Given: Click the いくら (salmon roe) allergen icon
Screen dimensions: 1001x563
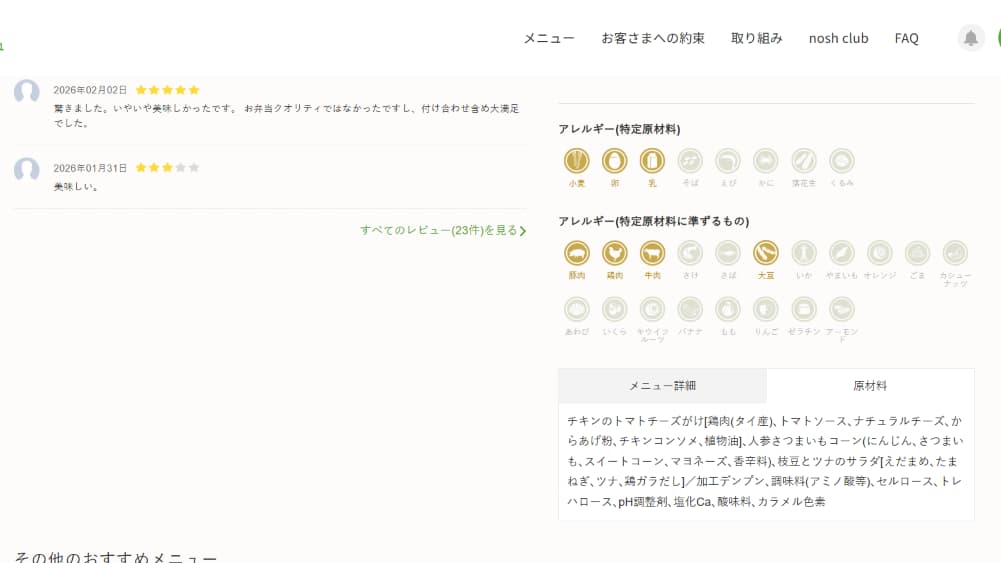Looking at the screenshot, I should (614, 309).
